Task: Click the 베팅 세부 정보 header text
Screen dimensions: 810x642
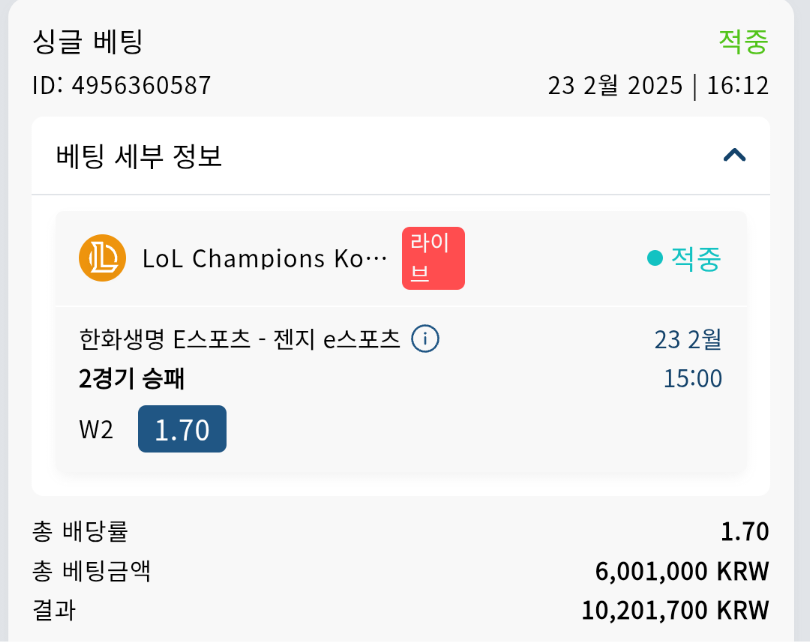Action: point(139,156)
